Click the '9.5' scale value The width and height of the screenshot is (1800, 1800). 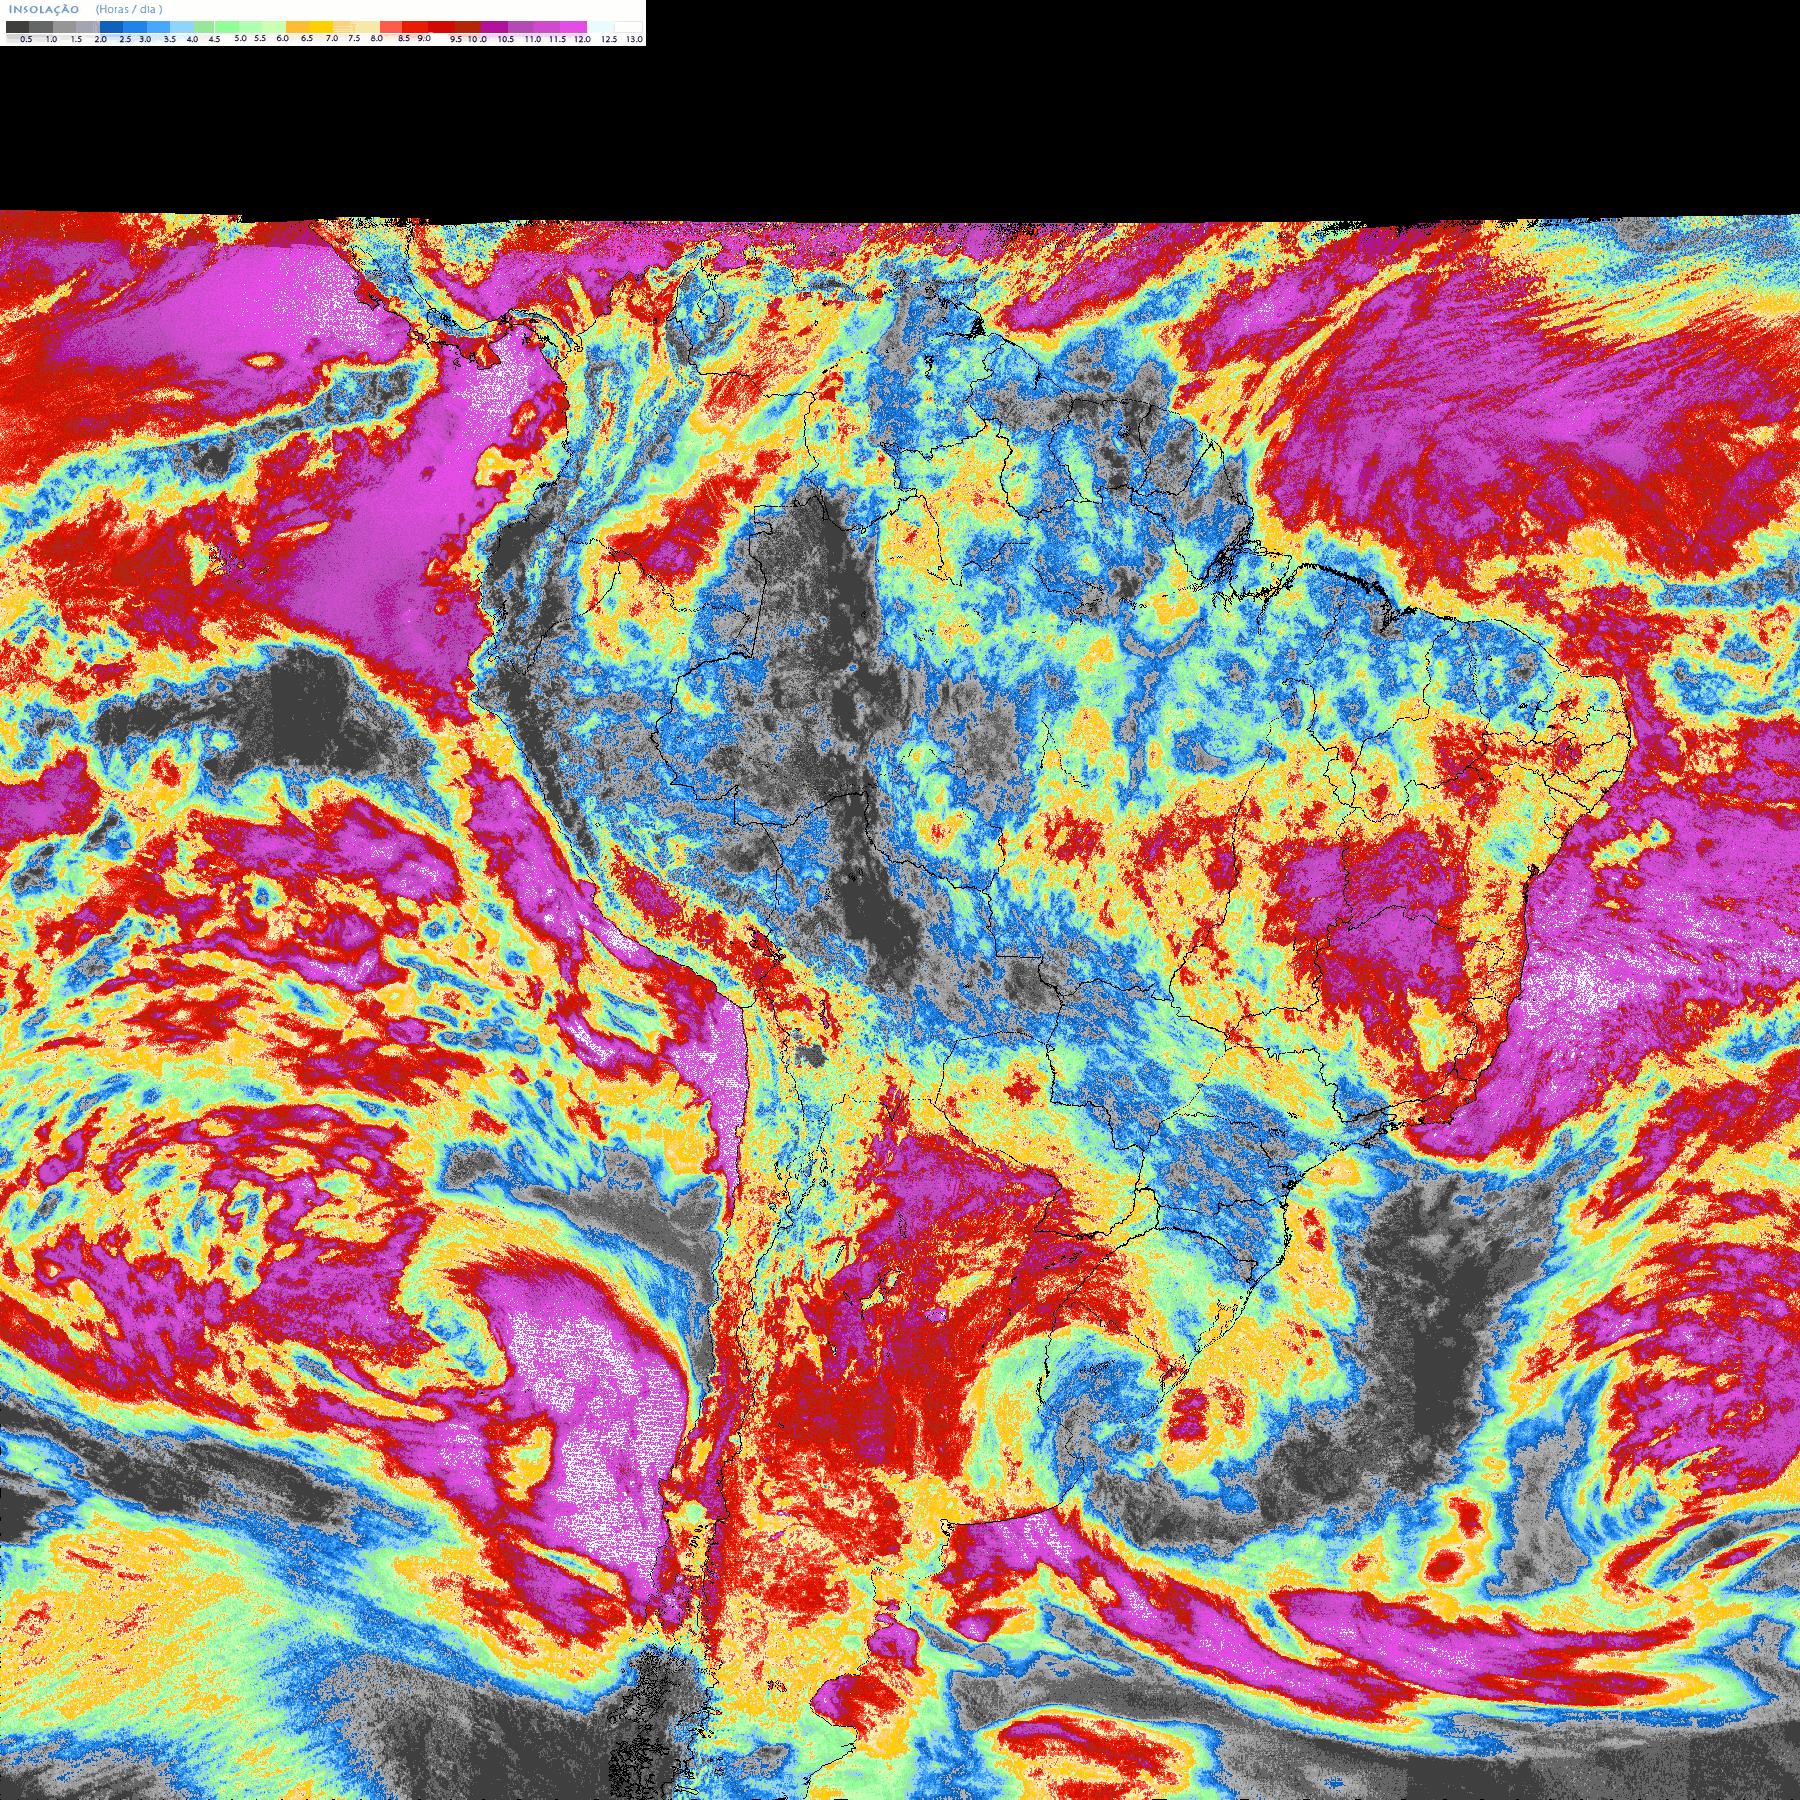(456, 39)
